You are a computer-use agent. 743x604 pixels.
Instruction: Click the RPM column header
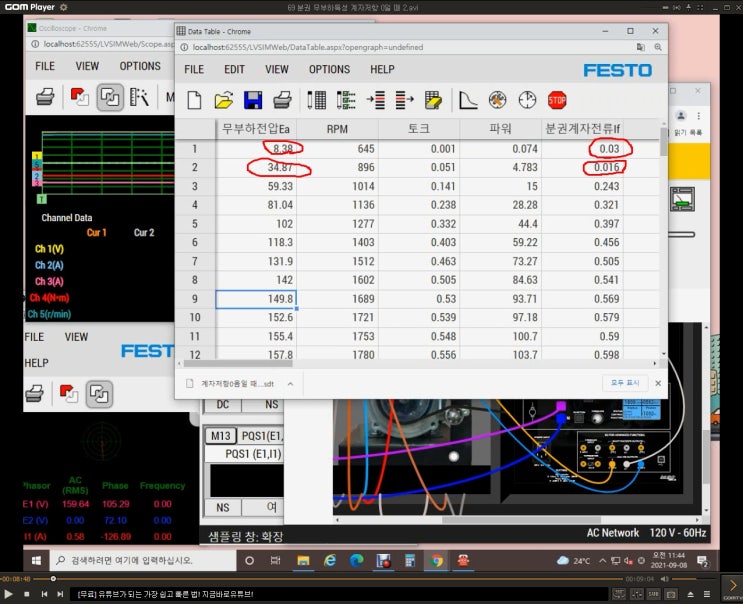(x=337, y=129)
